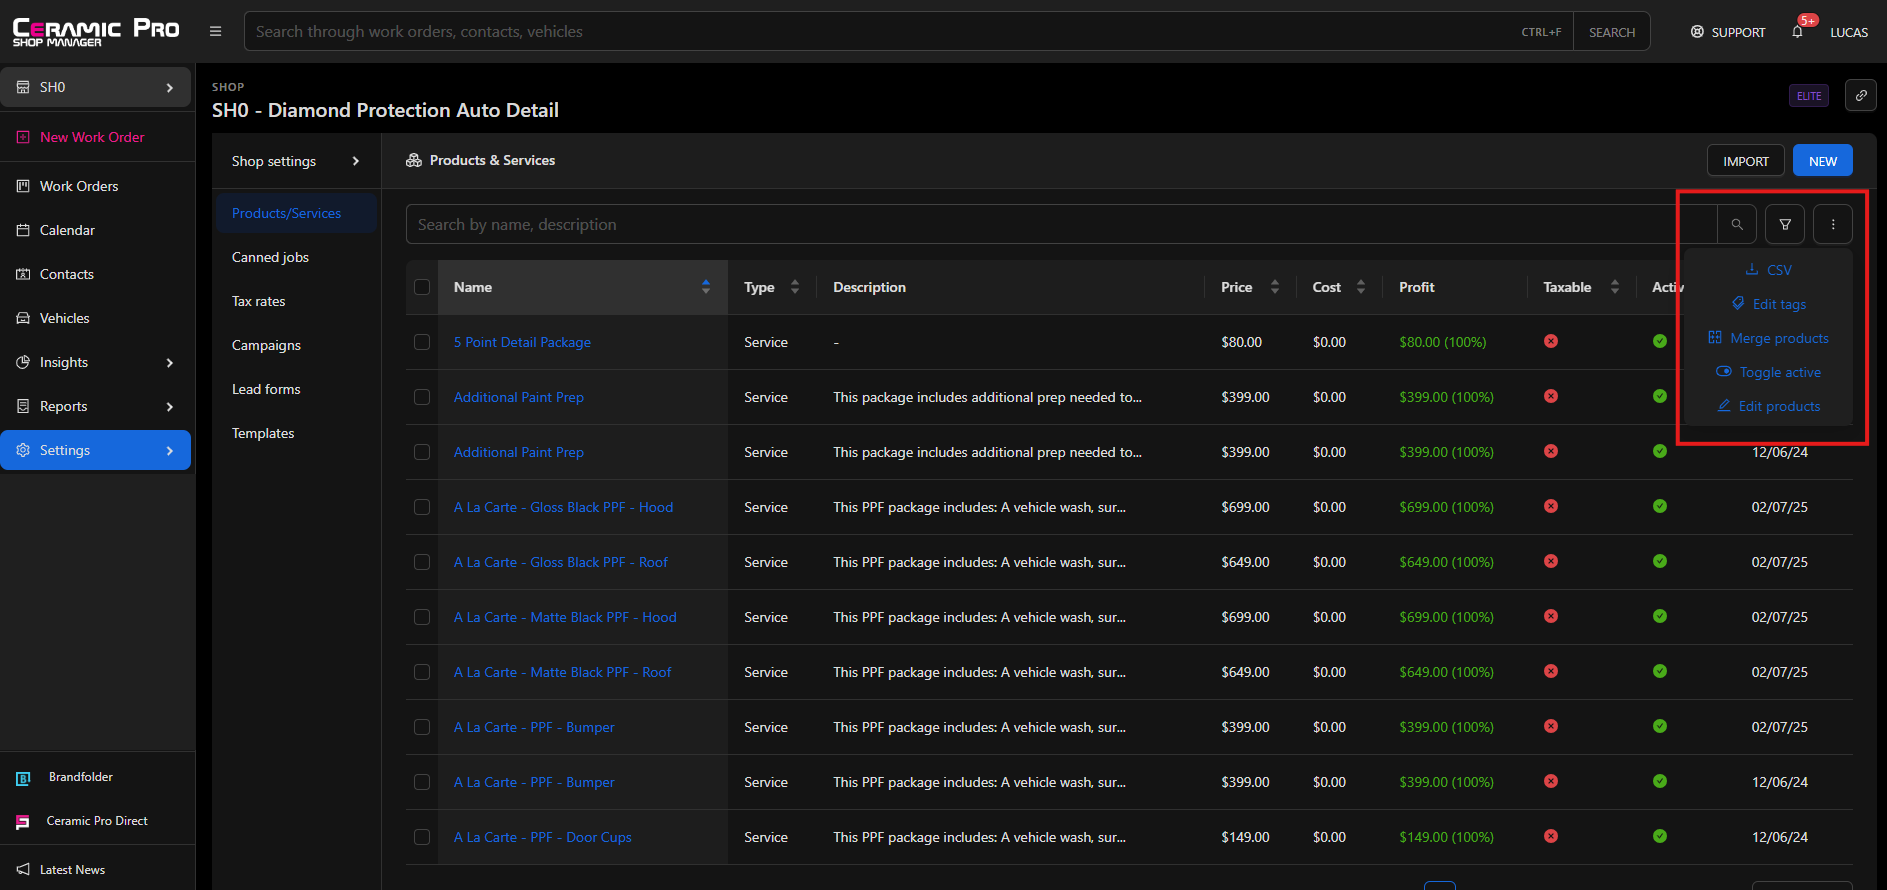This screenshot has height=890, width=1887.
Task: Click the Ceramic Pro Shop Manager logo
Action: 96,32
